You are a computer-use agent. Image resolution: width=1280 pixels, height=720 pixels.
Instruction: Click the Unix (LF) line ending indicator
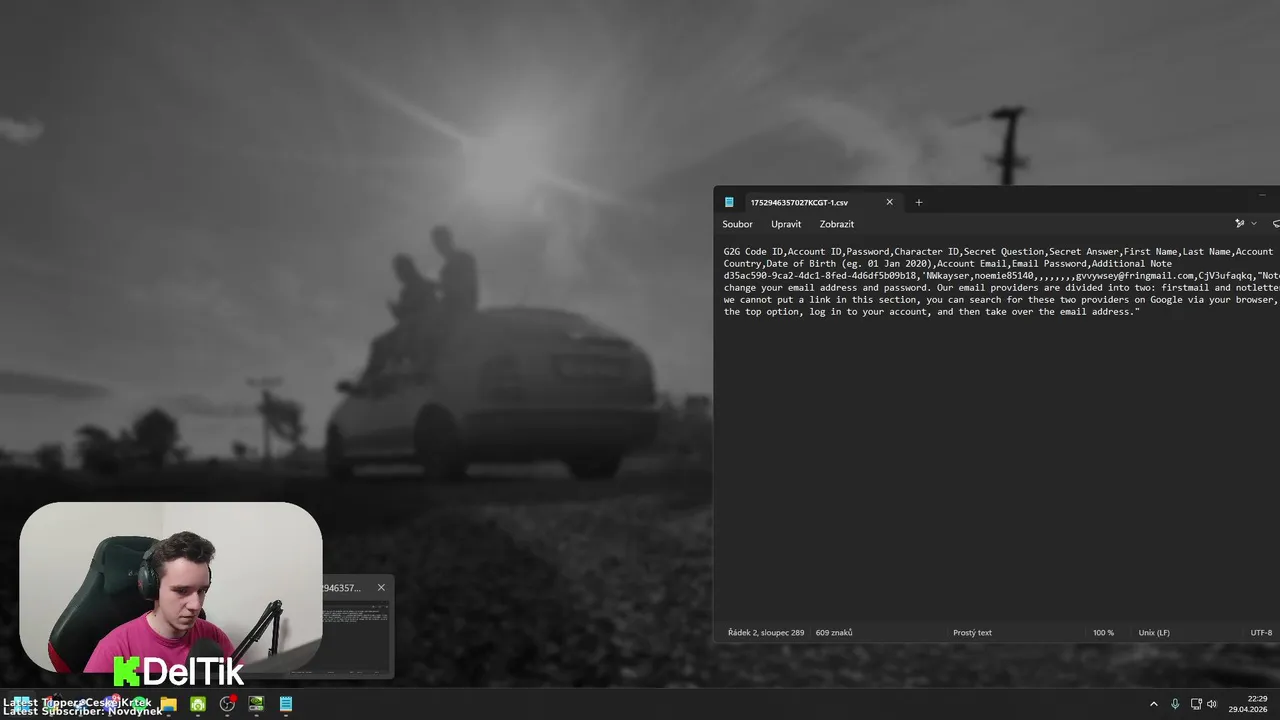tap(1154, 632)
